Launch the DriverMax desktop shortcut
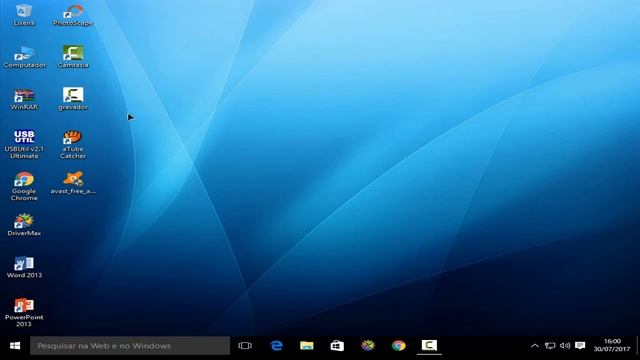 coord(24,225)
